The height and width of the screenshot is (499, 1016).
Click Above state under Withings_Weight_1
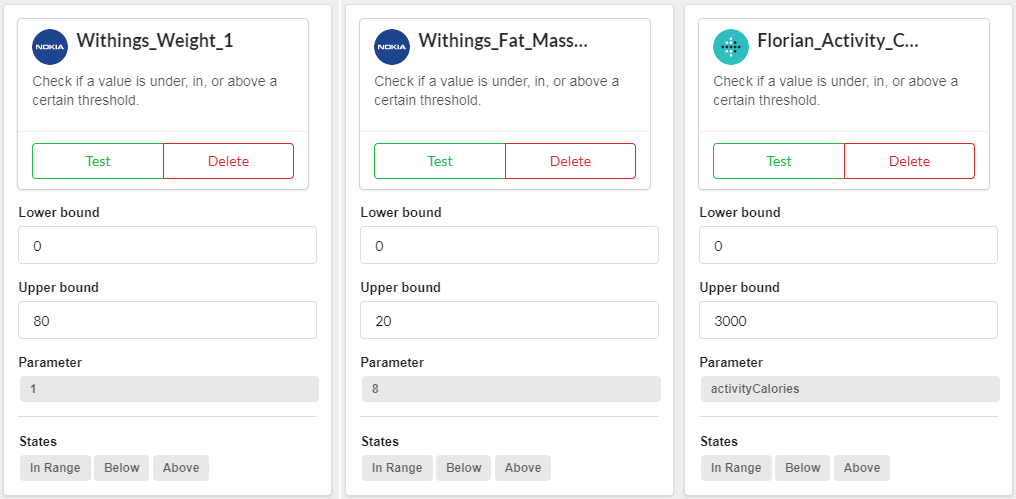point(181,468)
